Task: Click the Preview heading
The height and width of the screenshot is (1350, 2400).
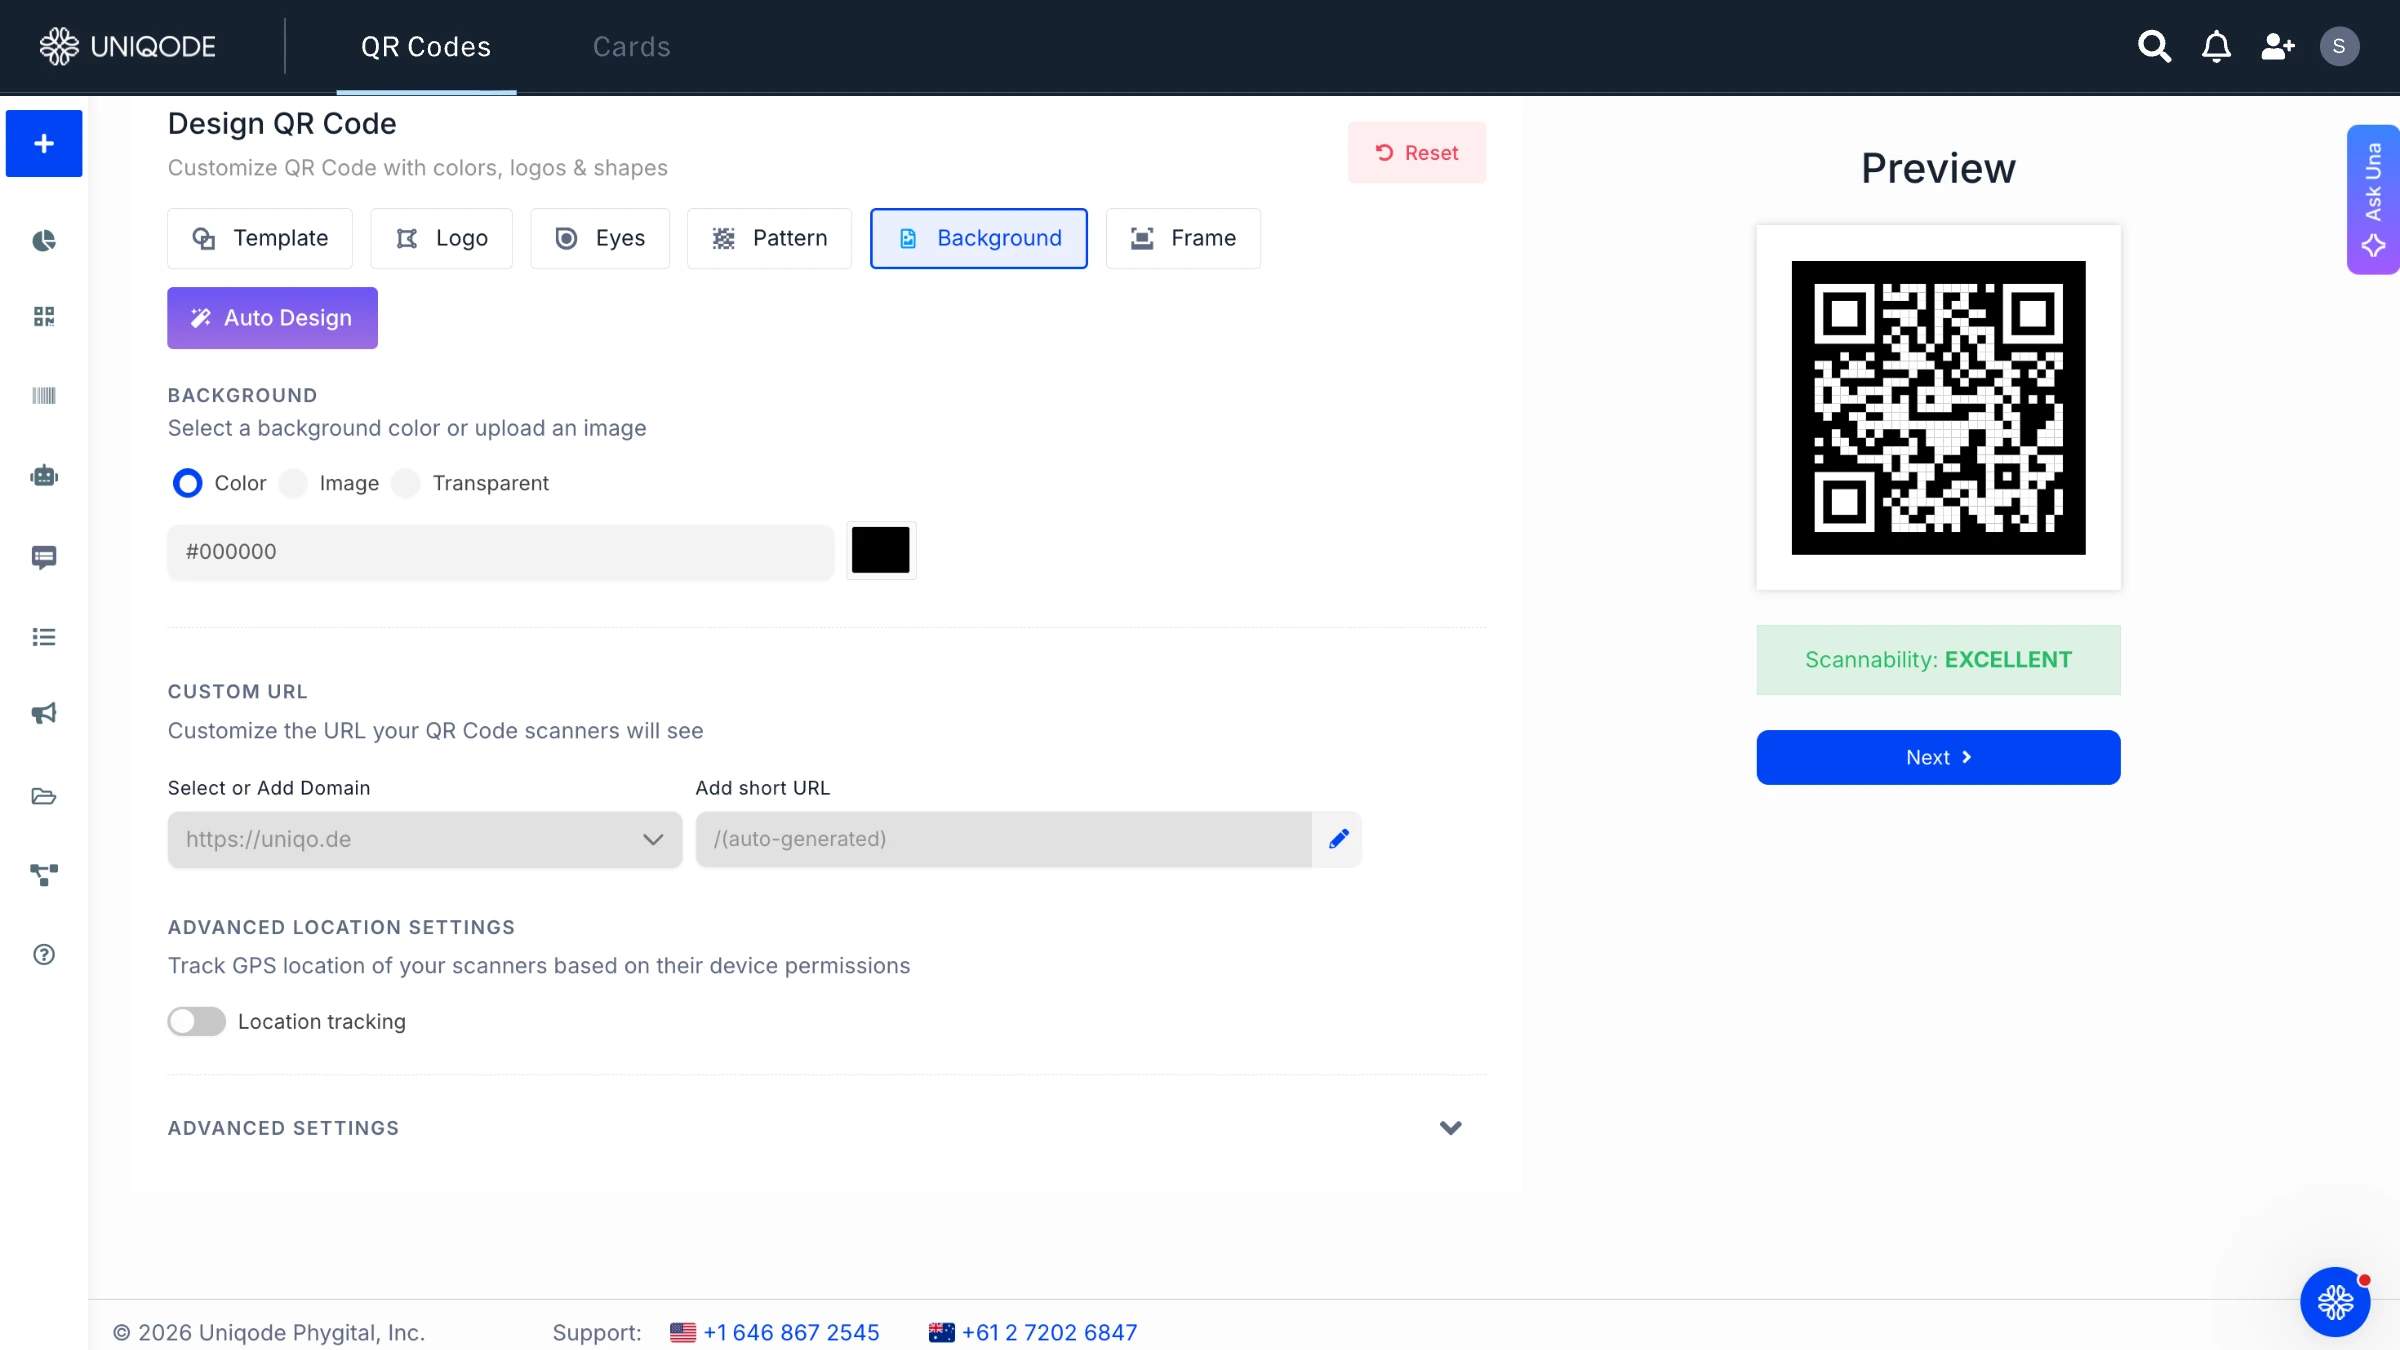Action: [x=1938, y=168]
